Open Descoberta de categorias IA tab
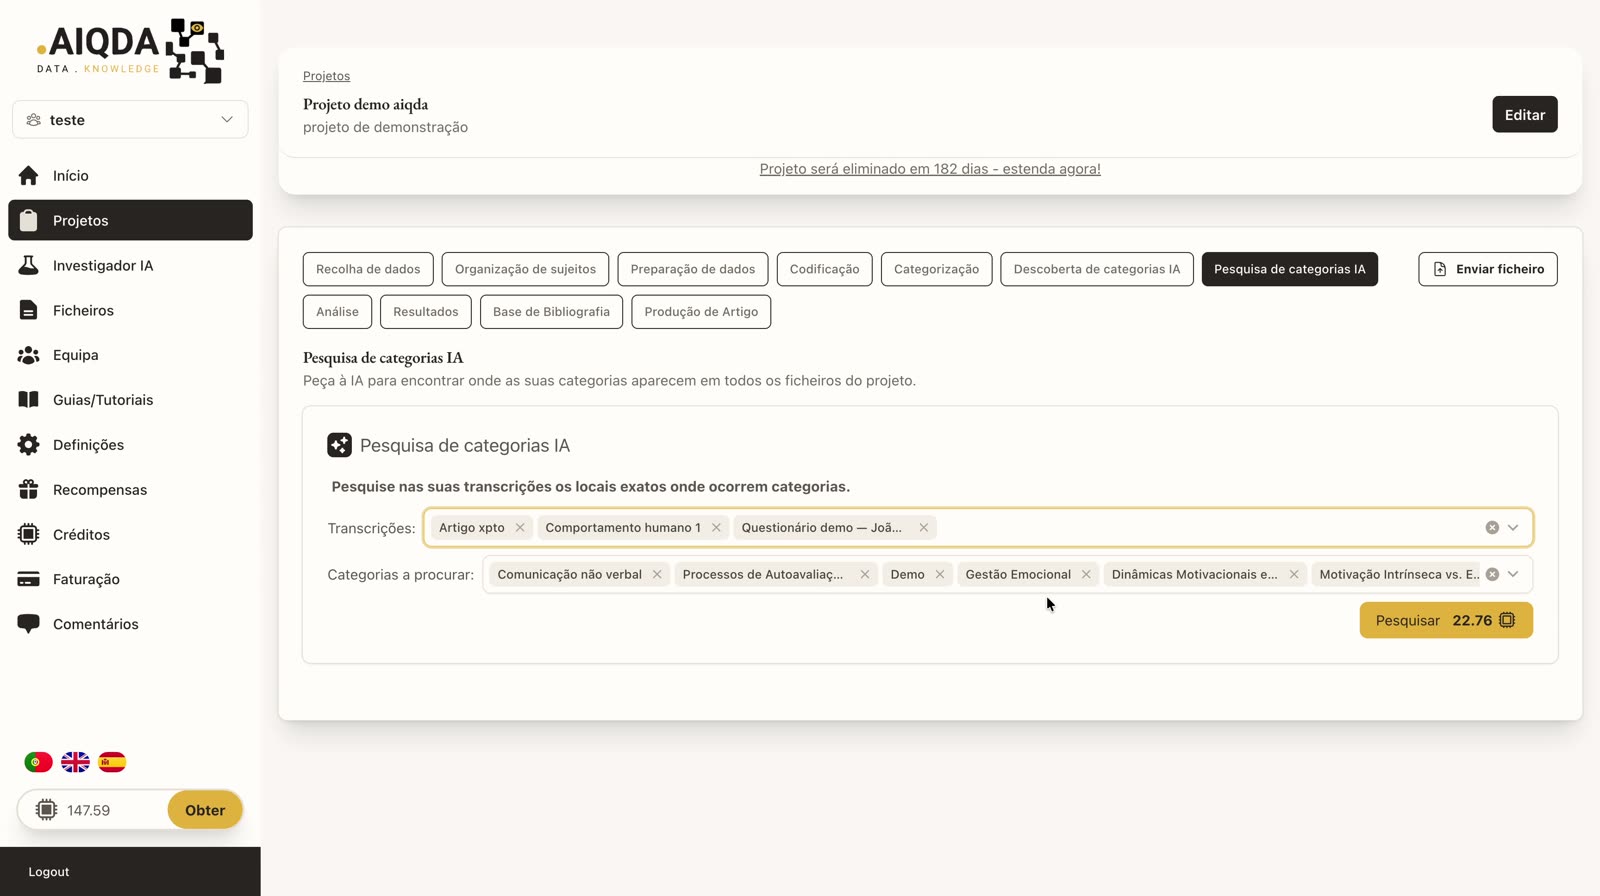This screenshot has height=896, width=1600. tap(1097, 269)
